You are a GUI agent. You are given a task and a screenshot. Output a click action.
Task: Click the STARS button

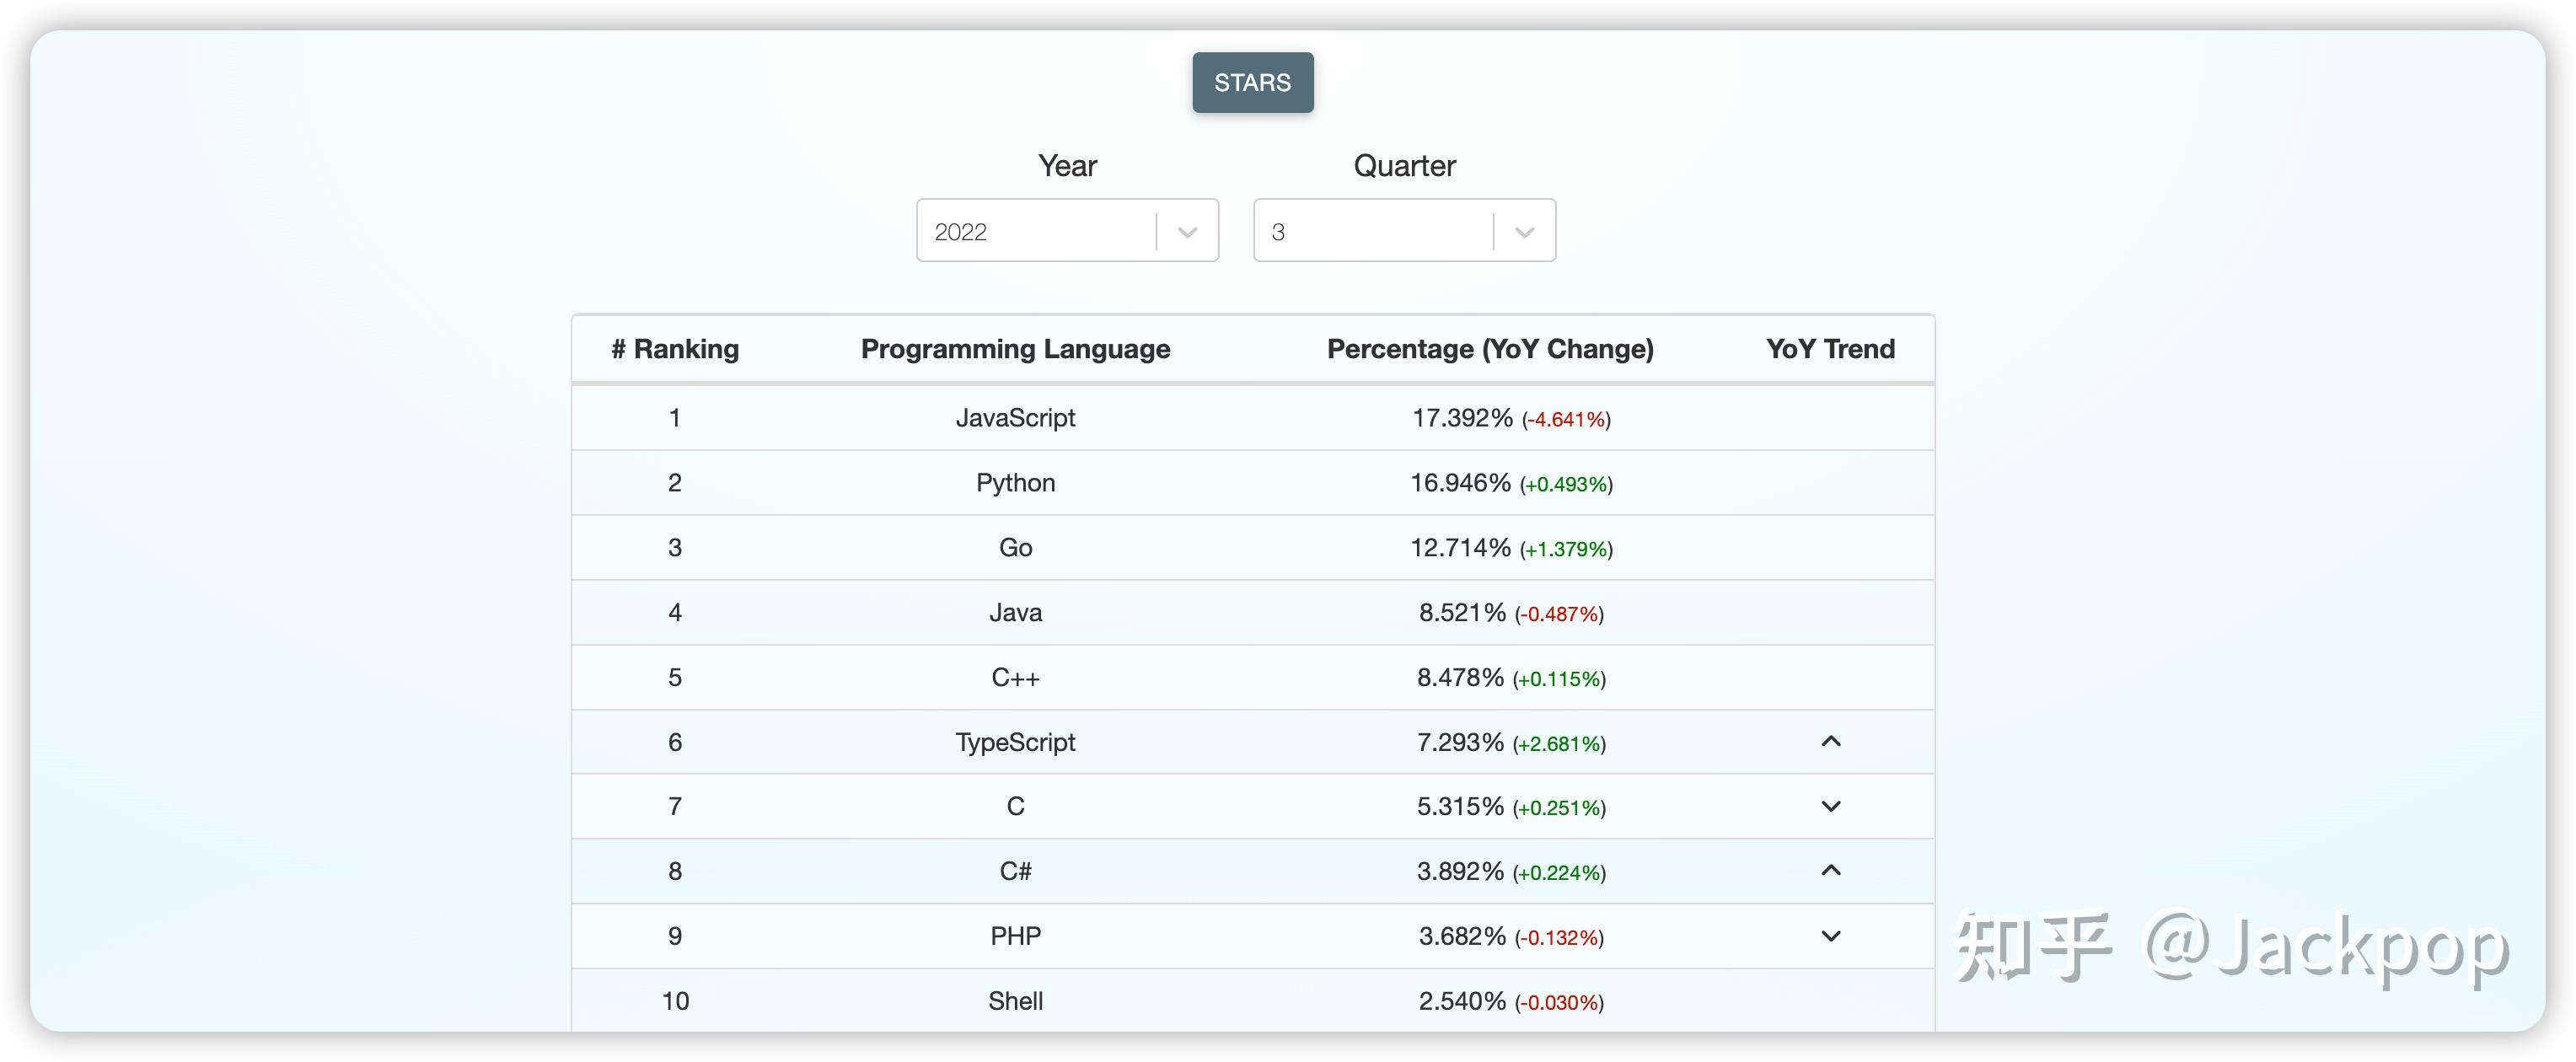[1252, 82]
